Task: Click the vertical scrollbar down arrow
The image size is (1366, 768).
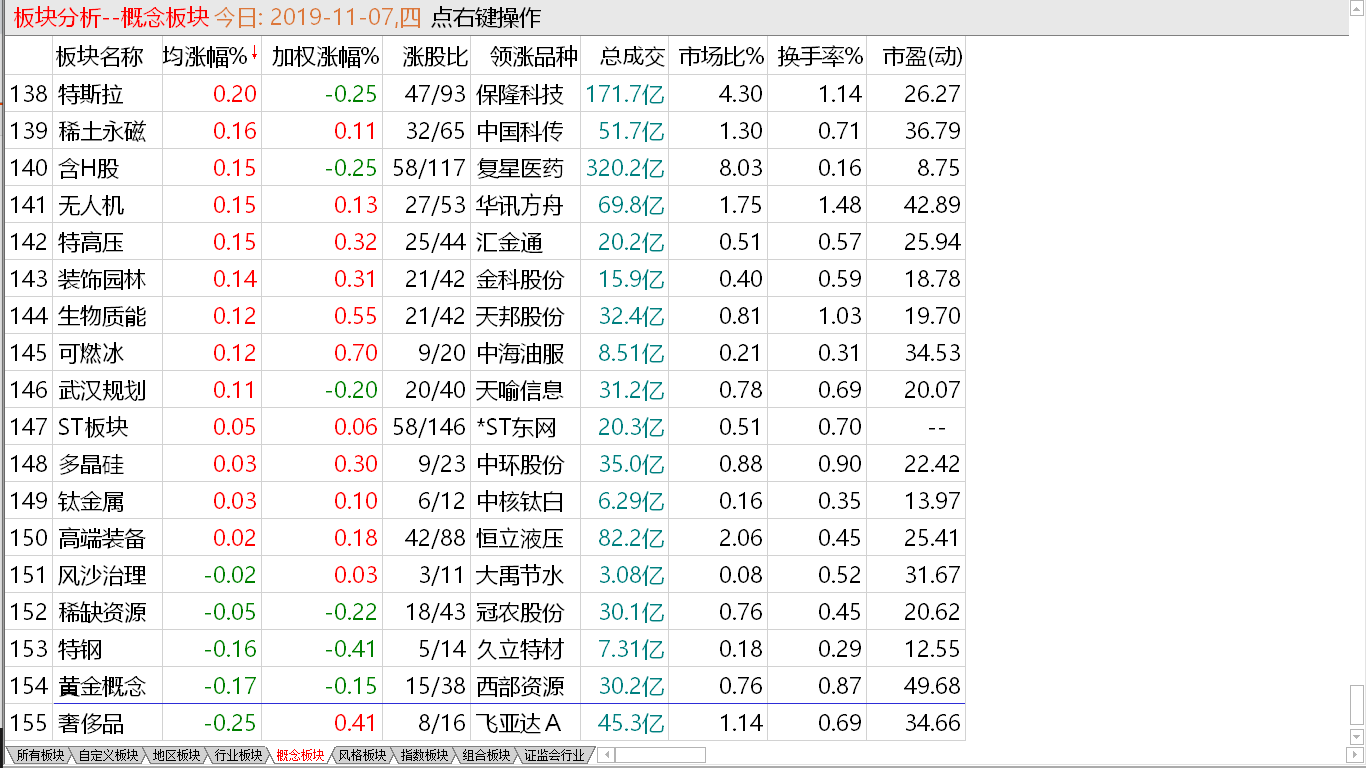Action: (1357, 739)
